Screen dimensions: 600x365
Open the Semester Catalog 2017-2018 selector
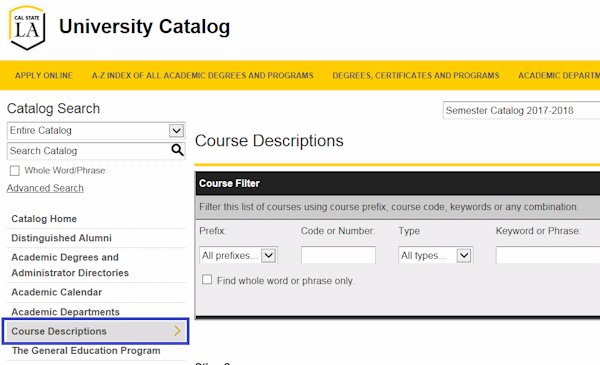(x=521, y=111)
